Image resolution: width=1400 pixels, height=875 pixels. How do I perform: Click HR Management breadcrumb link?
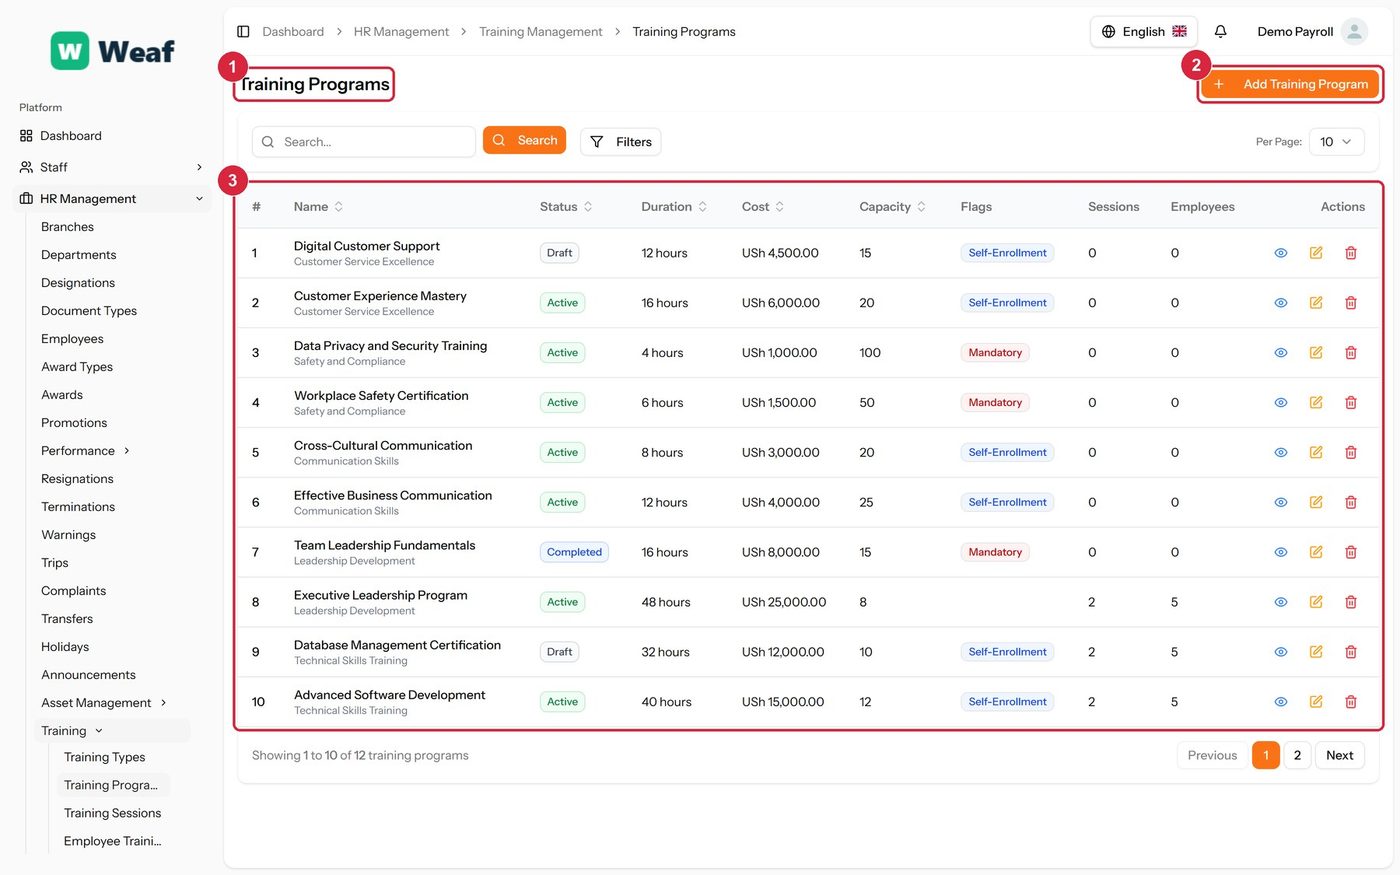(401, 32)
